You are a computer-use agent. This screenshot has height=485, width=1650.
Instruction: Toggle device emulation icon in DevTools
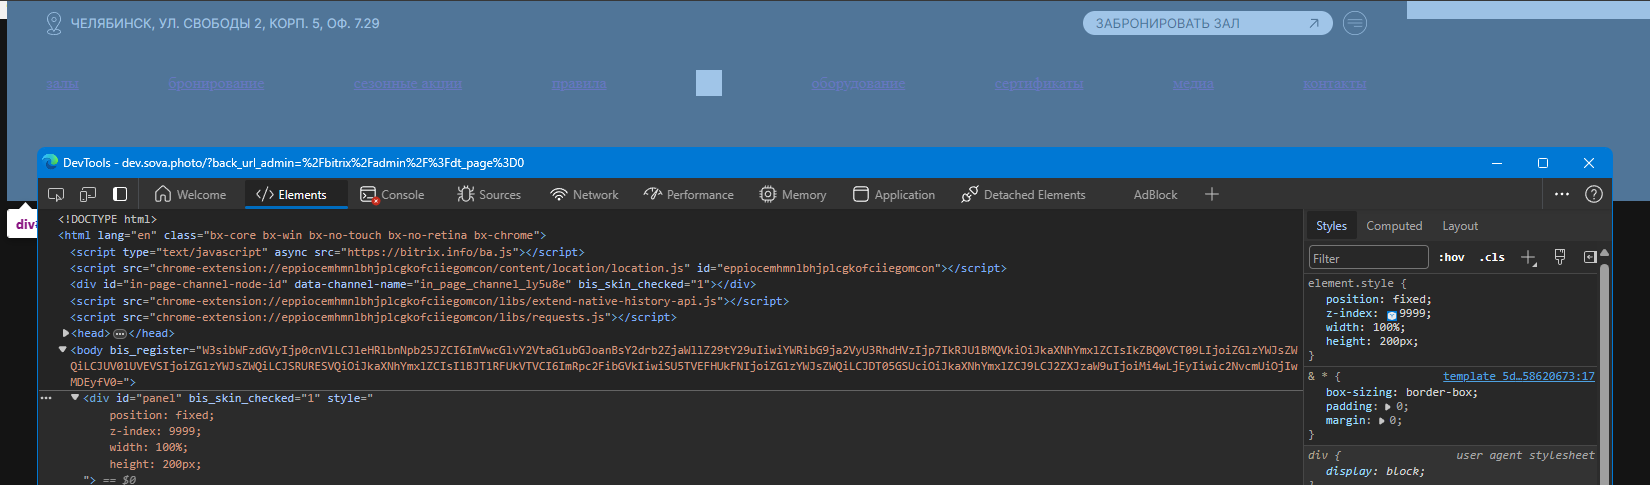tap(88, 194)
